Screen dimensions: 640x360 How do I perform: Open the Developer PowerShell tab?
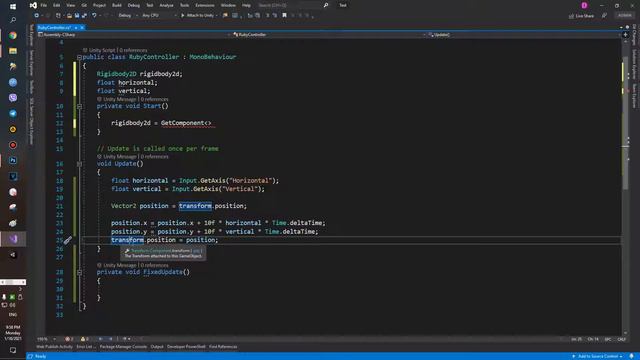pos(186,347)
